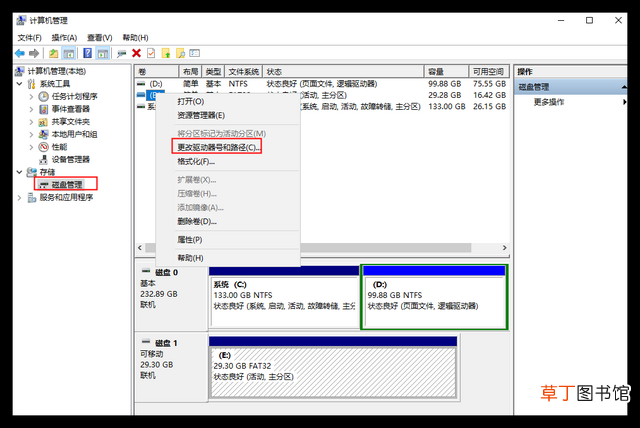Click the 99.88 GB capacity cell
Viewport: 640px width, 428px height.
point(444,84)
